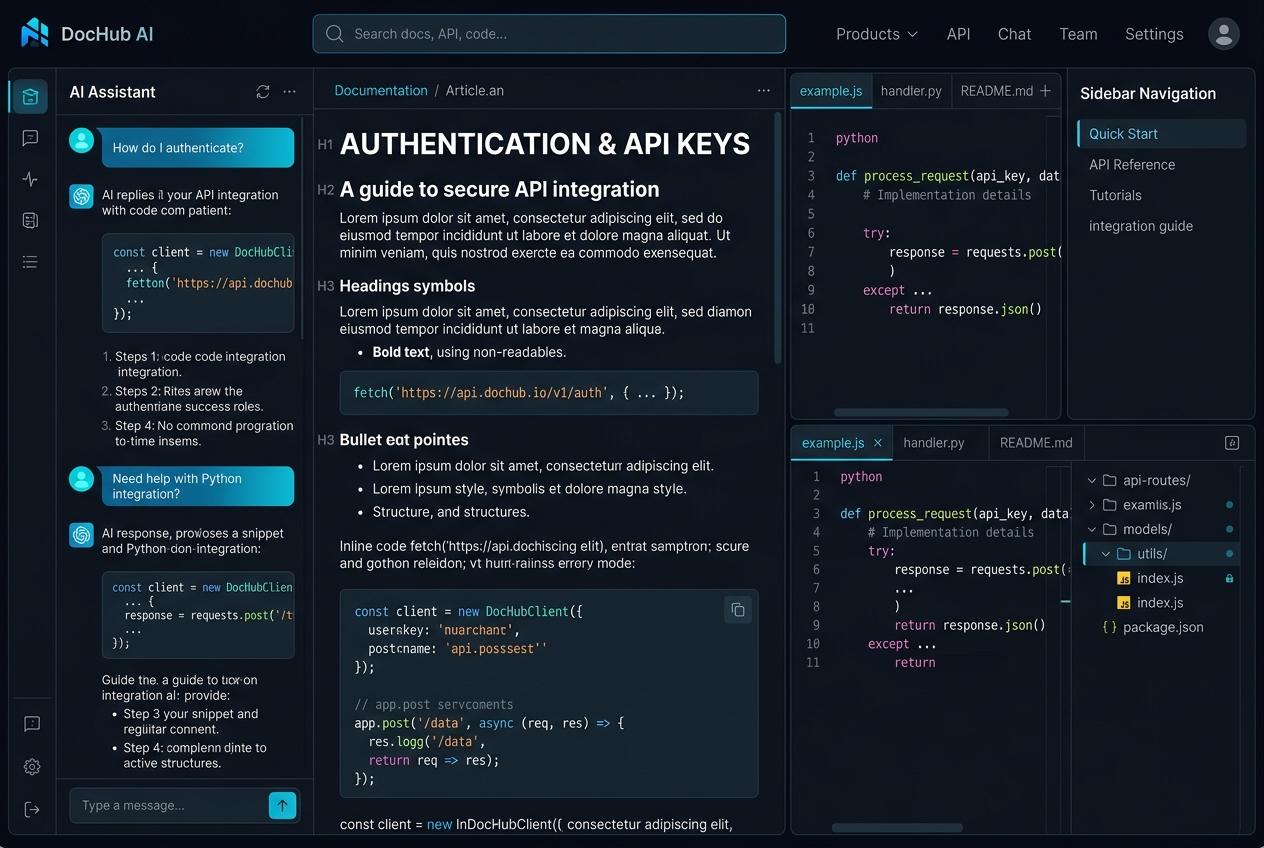Open the API menu item

pos(958,34)
